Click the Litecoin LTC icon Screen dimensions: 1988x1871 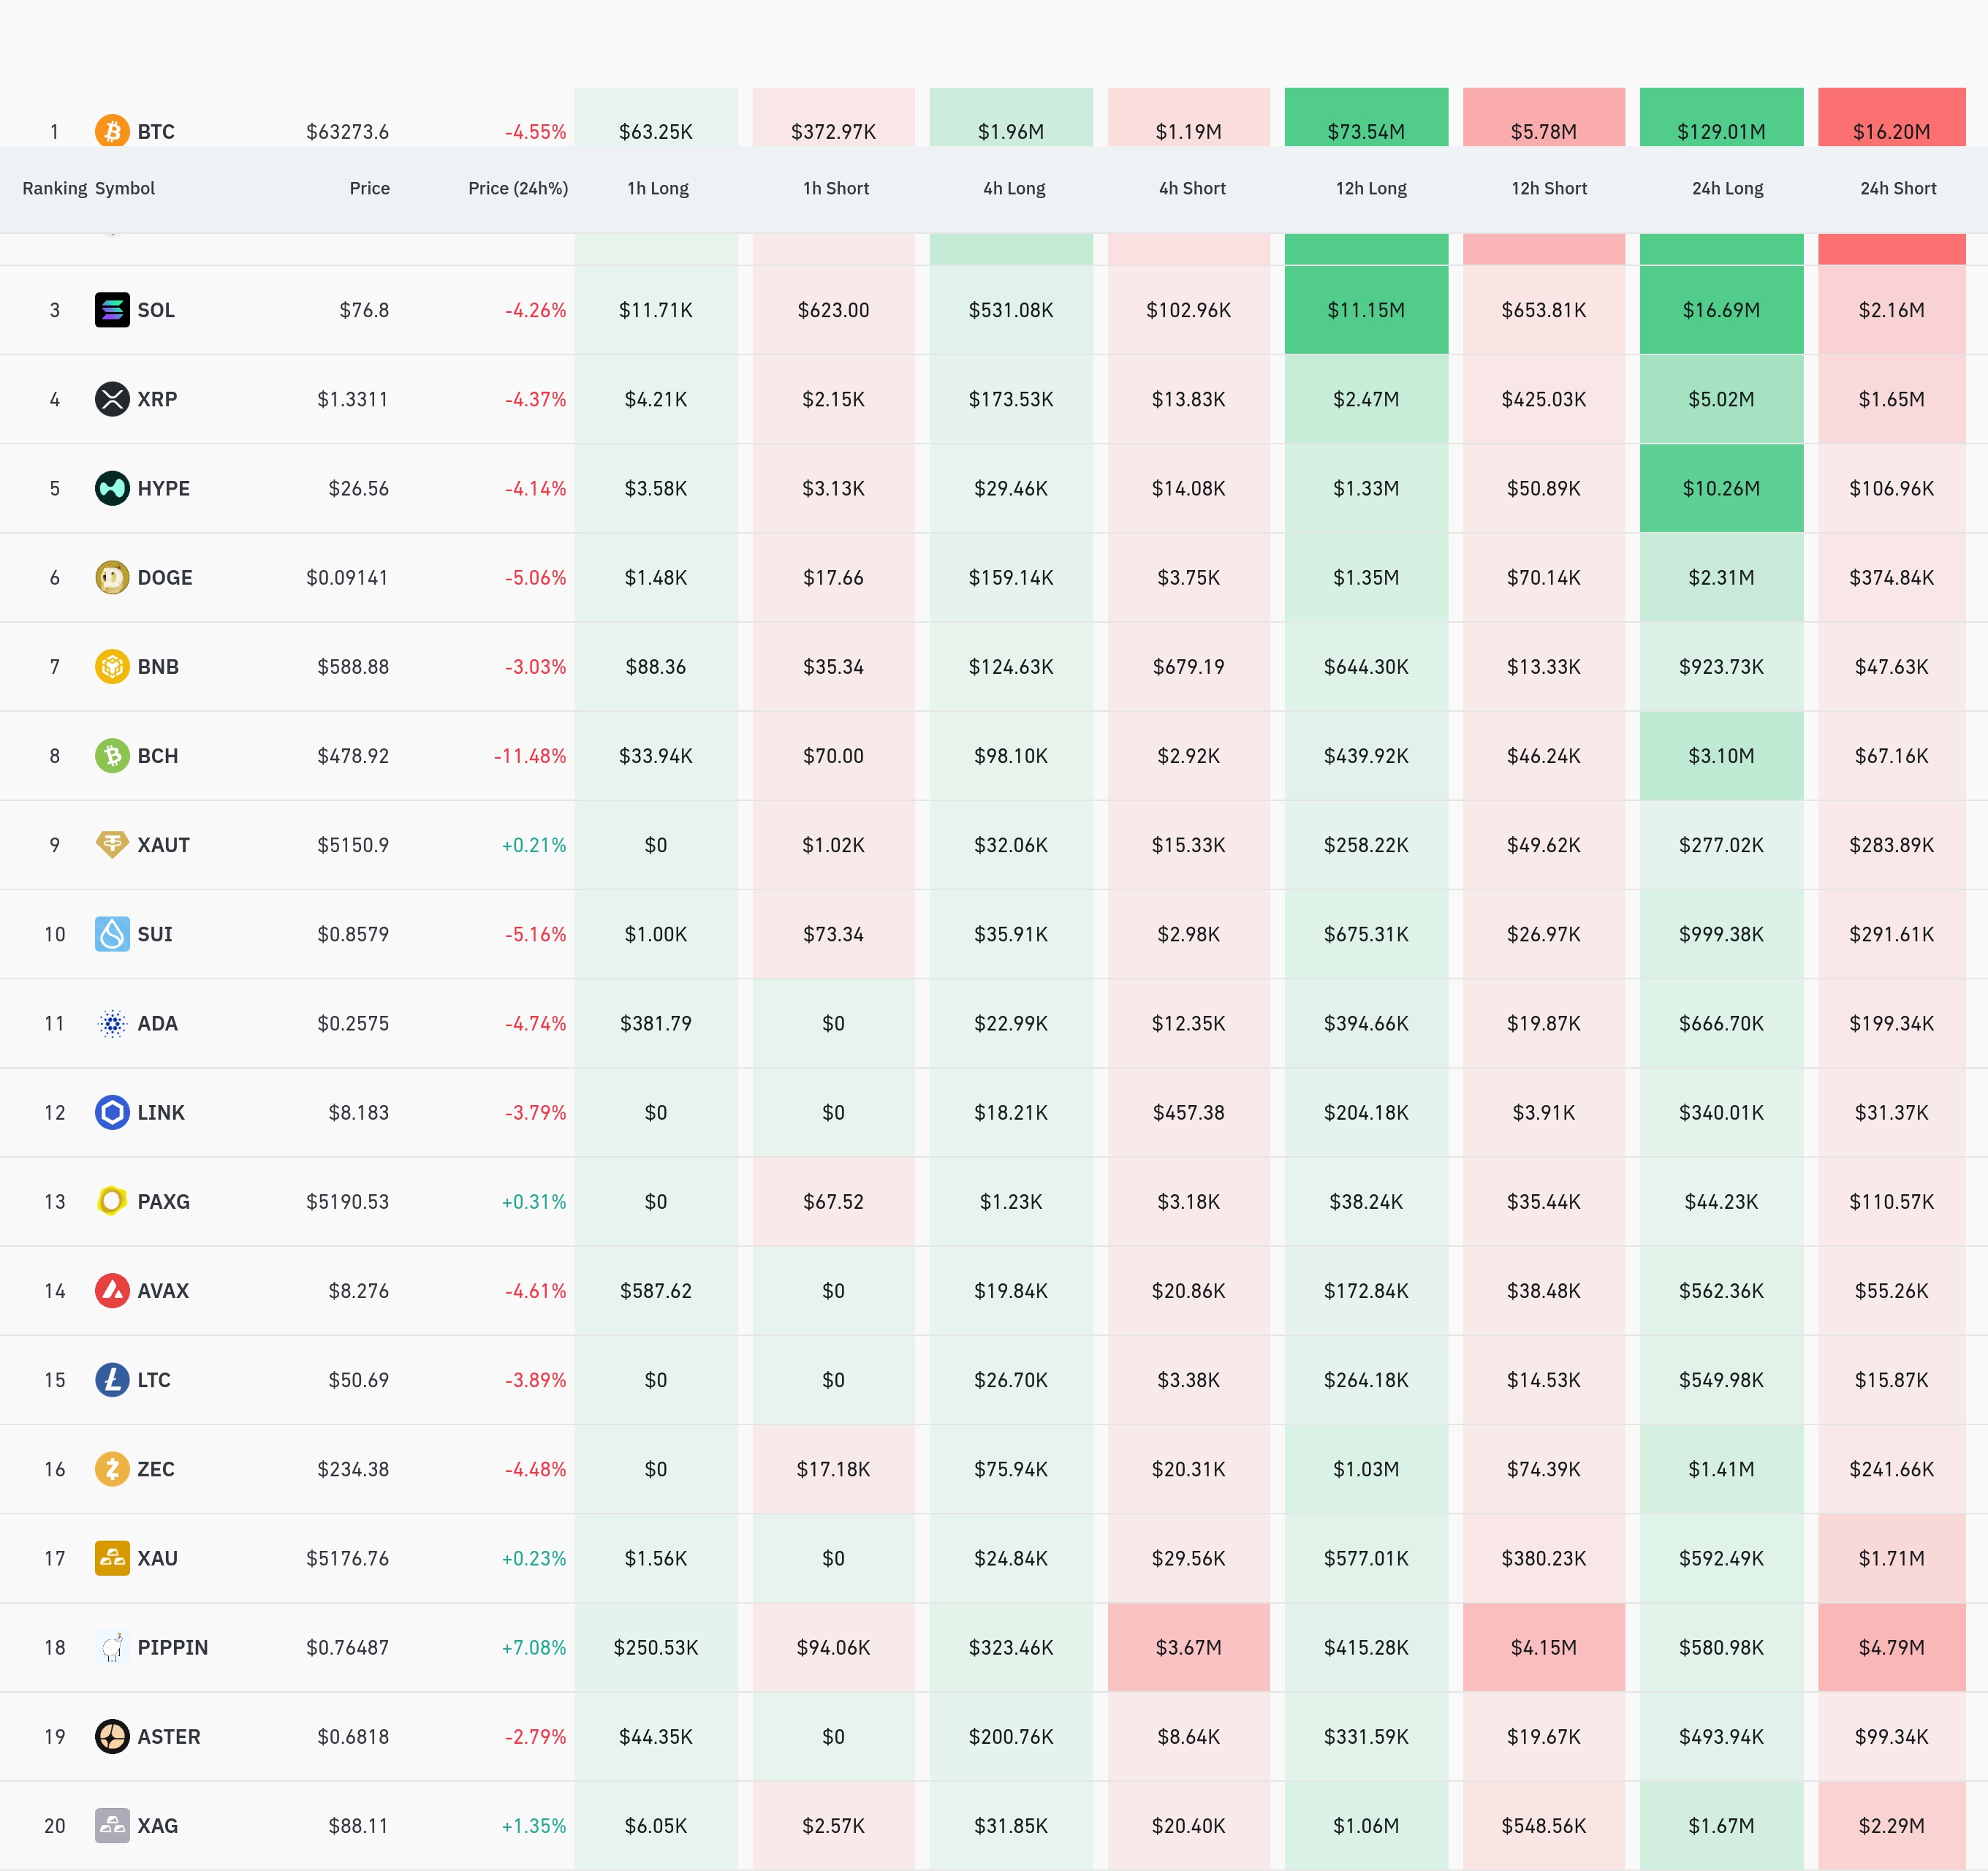pos(112,1380)
